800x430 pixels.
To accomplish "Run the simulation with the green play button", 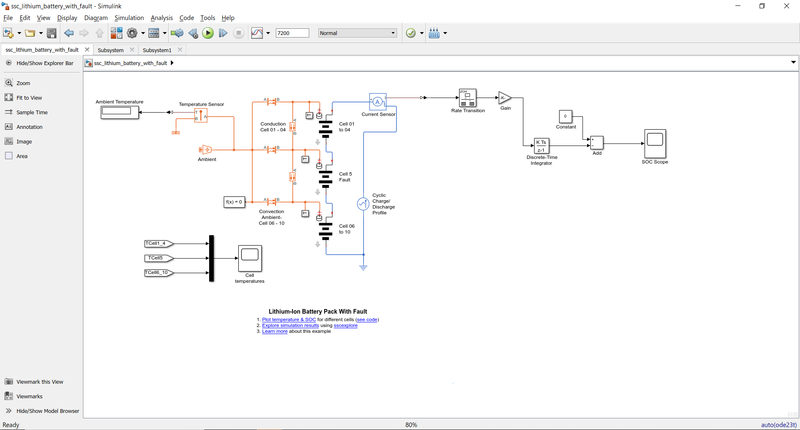I will 208,33.
